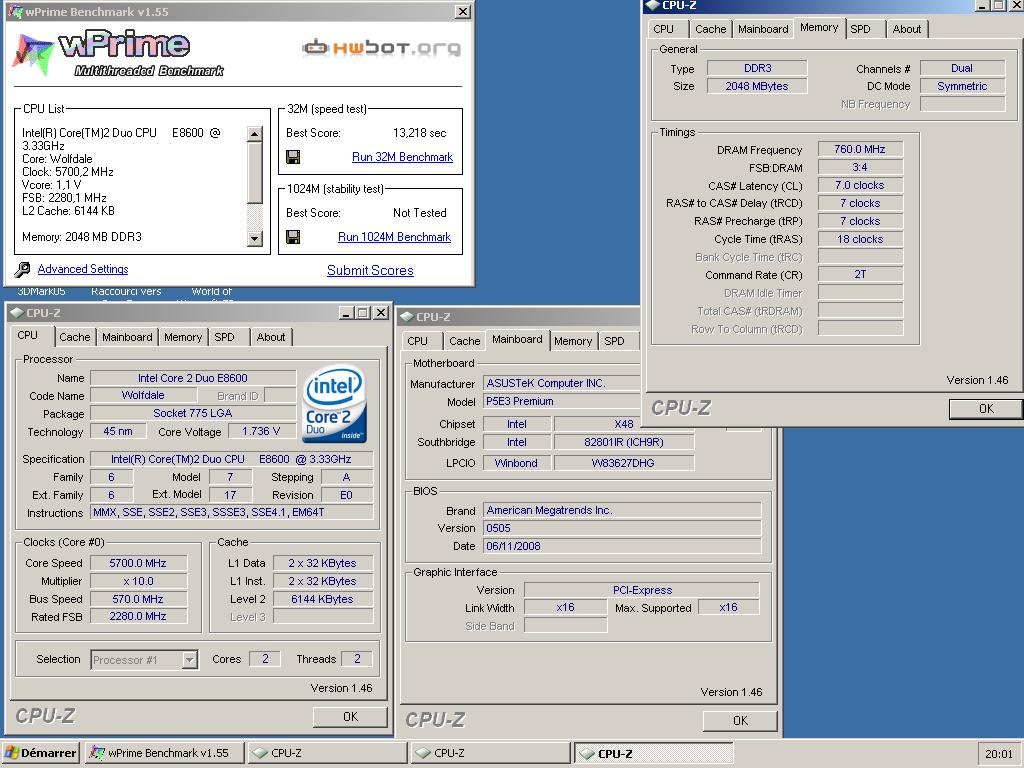Run the 1024M Benchmark
Screen dimensions: 1024x768
394,237
